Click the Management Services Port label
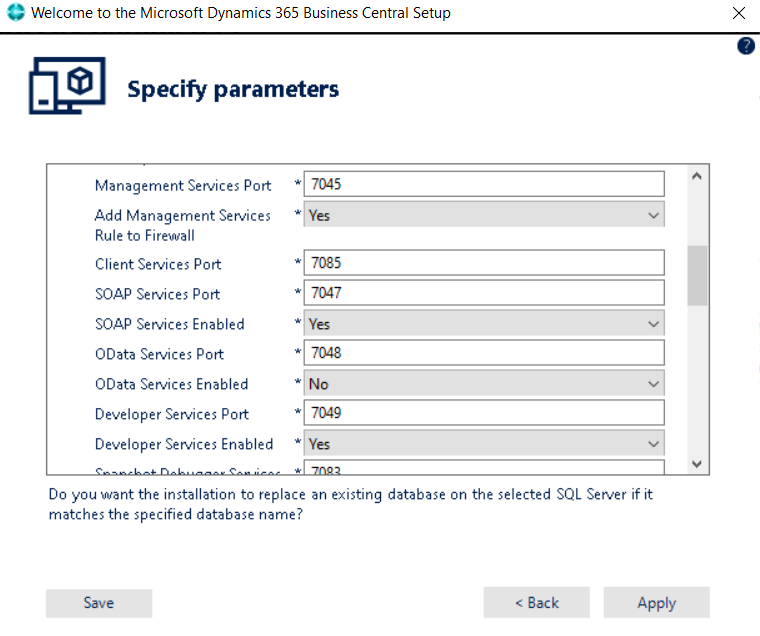 click(183, 186)
